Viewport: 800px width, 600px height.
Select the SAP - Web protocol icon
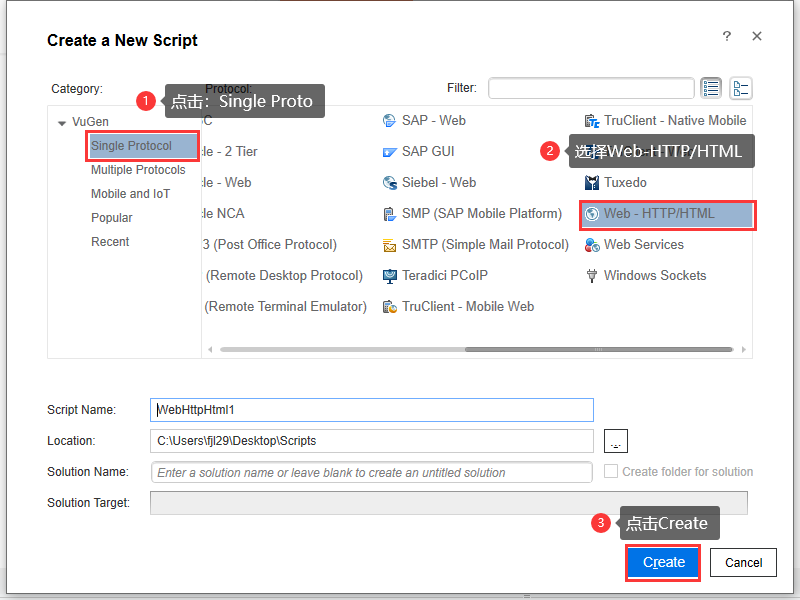point(391,121)
